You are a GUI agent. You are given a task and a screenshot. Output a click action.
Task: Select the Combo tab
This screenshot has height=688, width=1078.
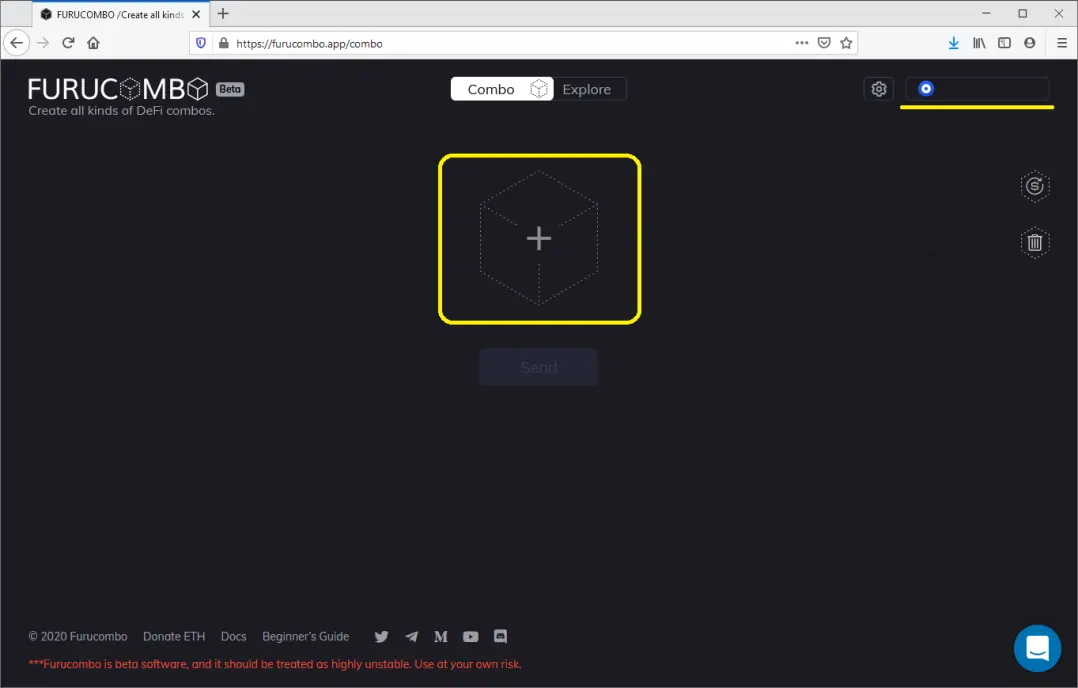pos(502,89)
